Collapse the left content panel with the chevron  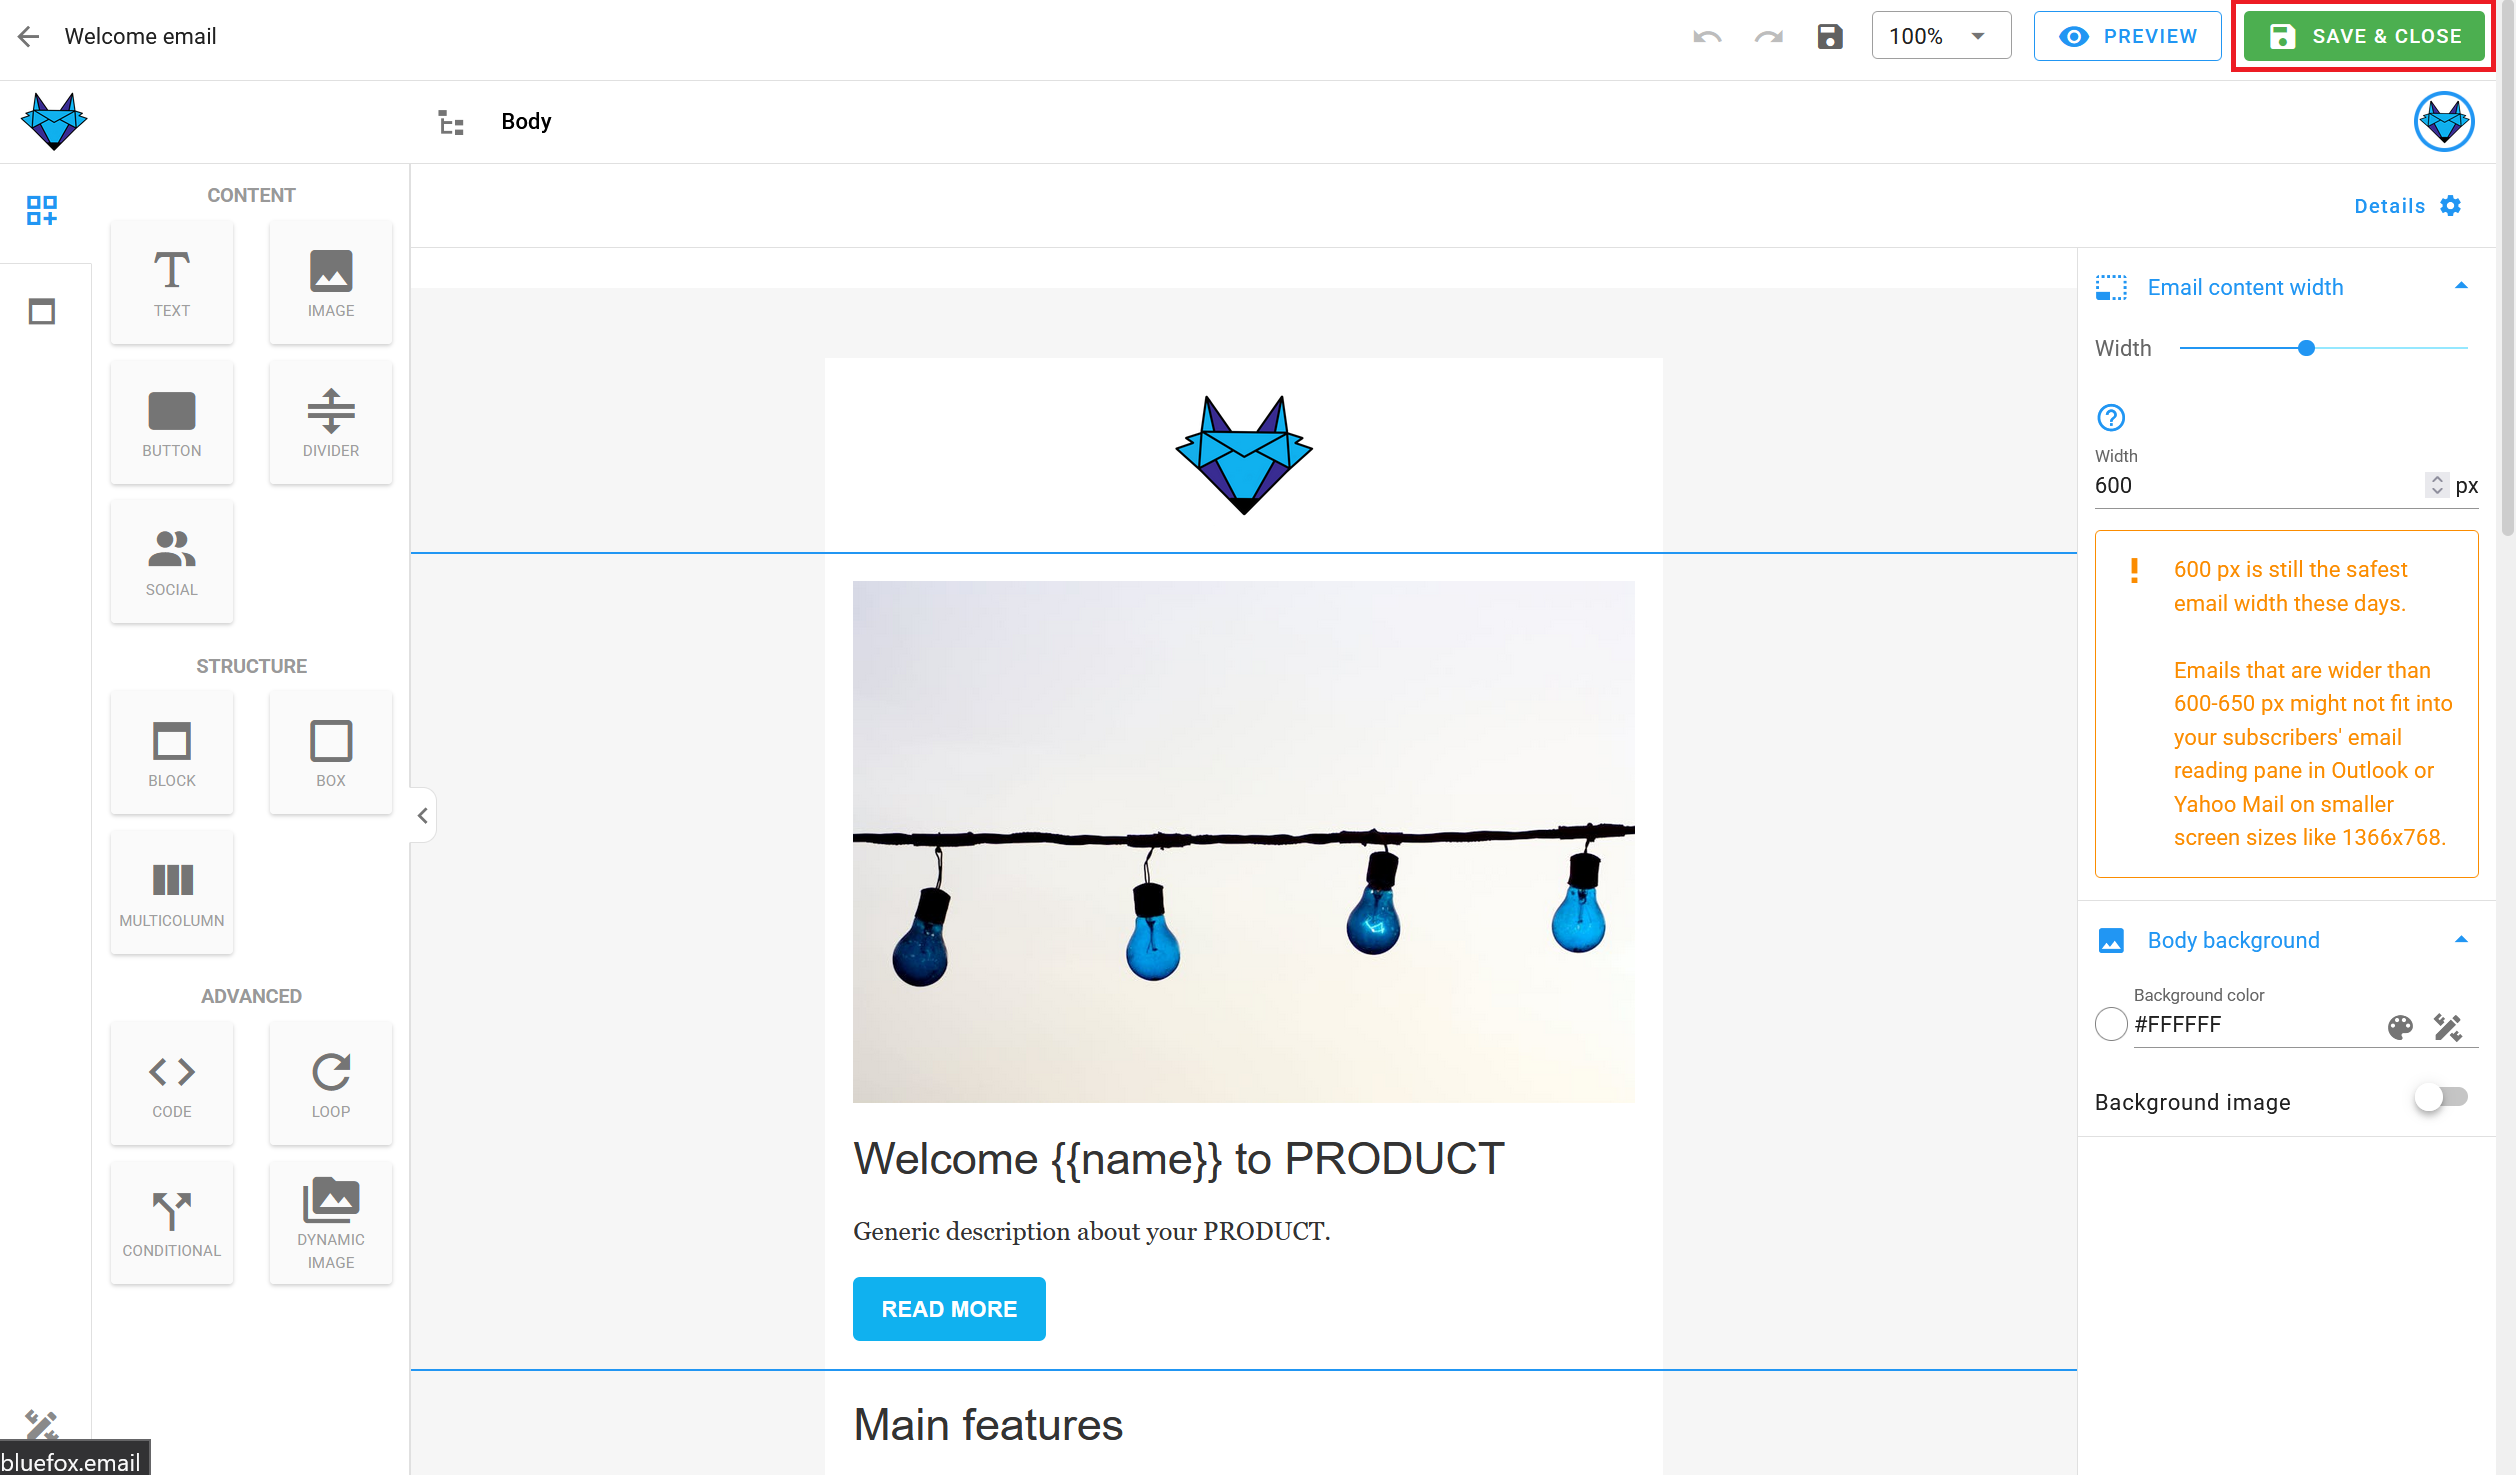click(421, 815)
